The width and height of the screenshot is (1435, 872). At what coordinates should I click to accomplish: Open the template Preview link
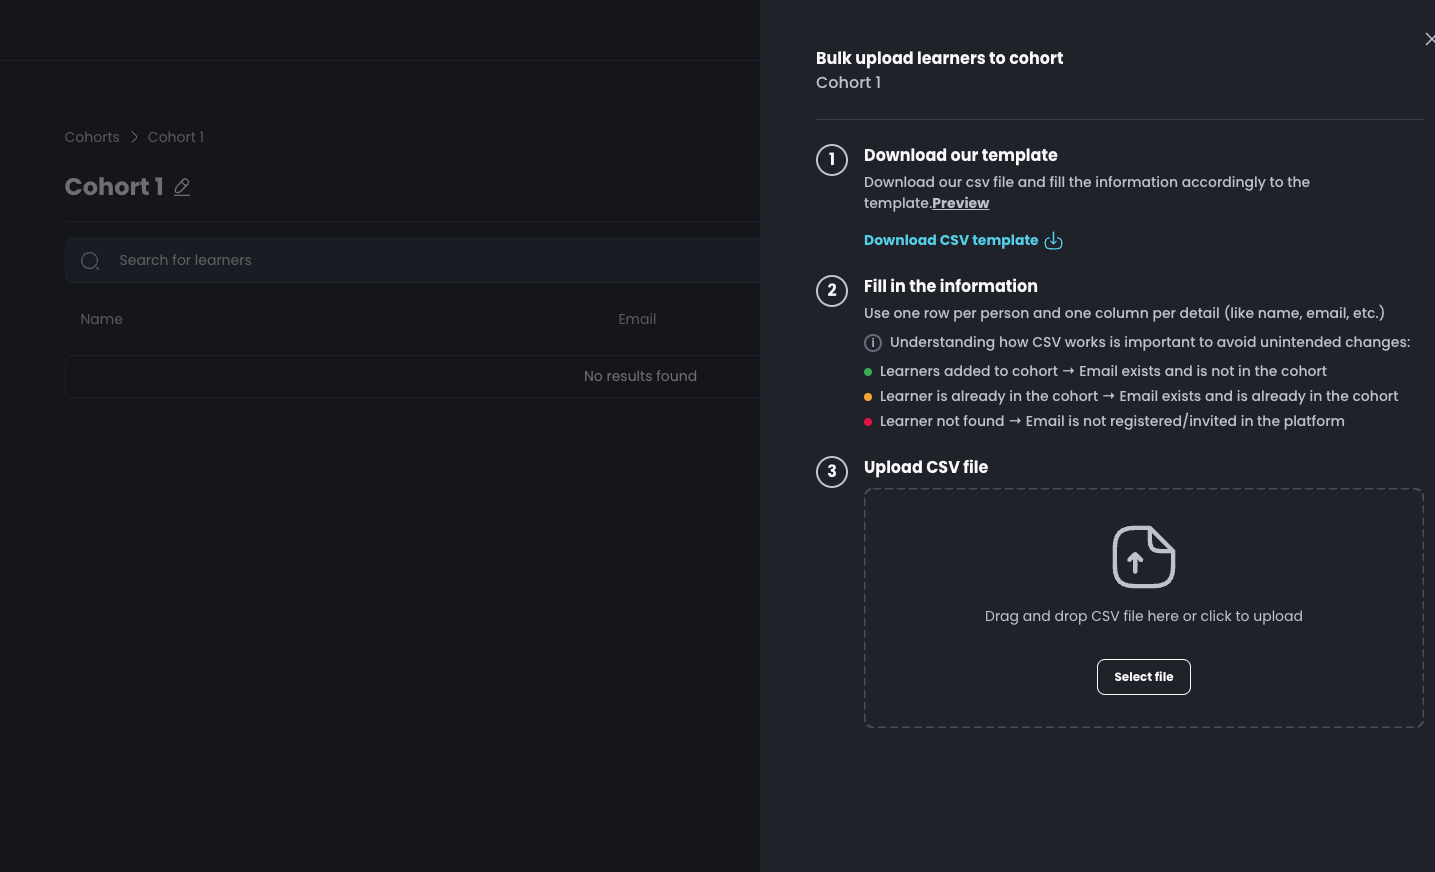(x=960, y=203)
